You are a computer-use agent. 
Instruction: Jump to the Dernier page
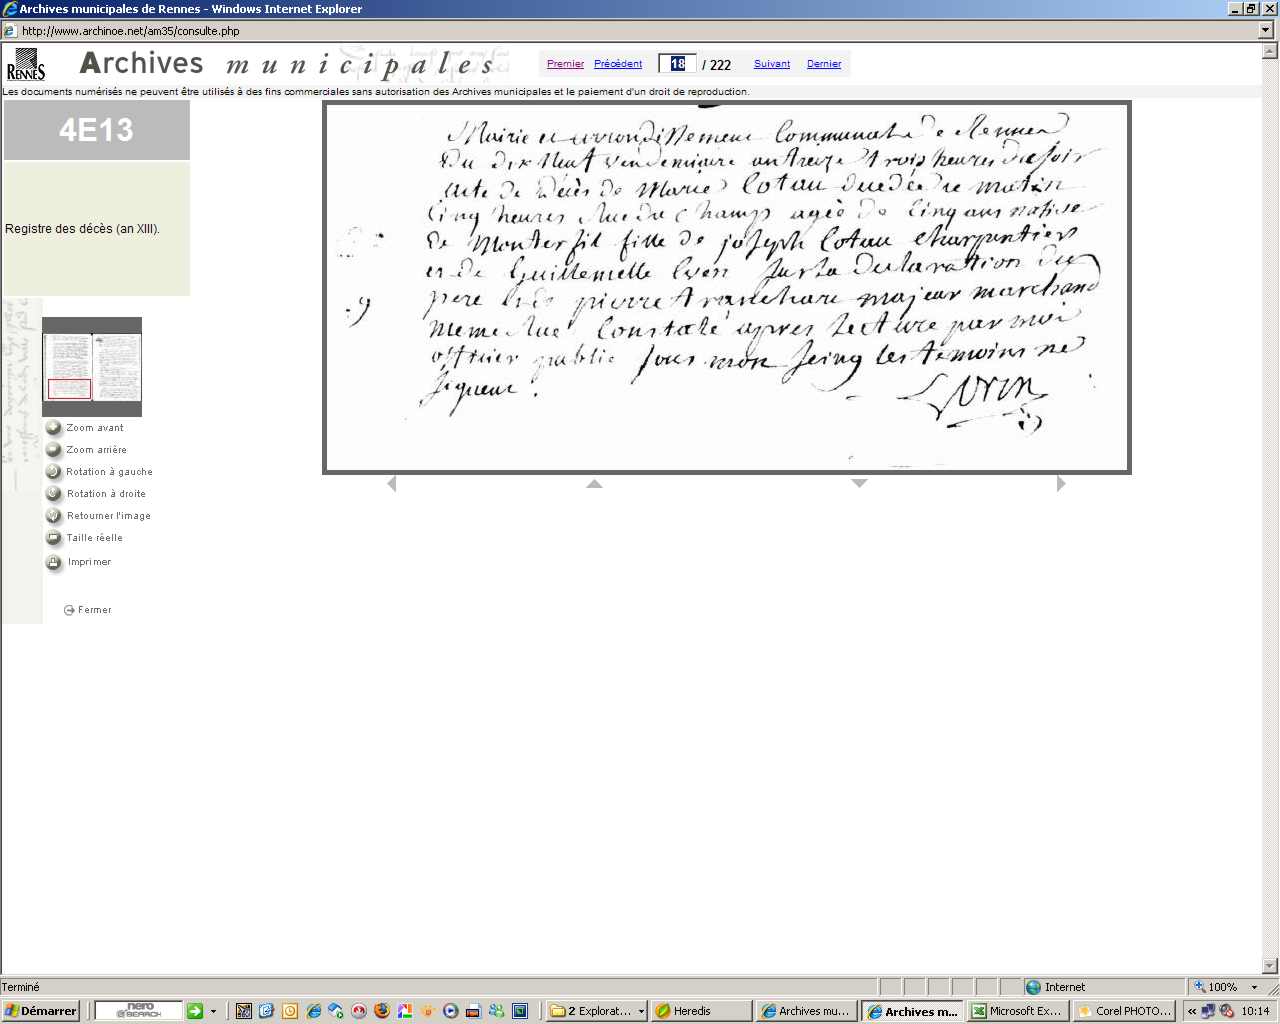tap(824, 64)
